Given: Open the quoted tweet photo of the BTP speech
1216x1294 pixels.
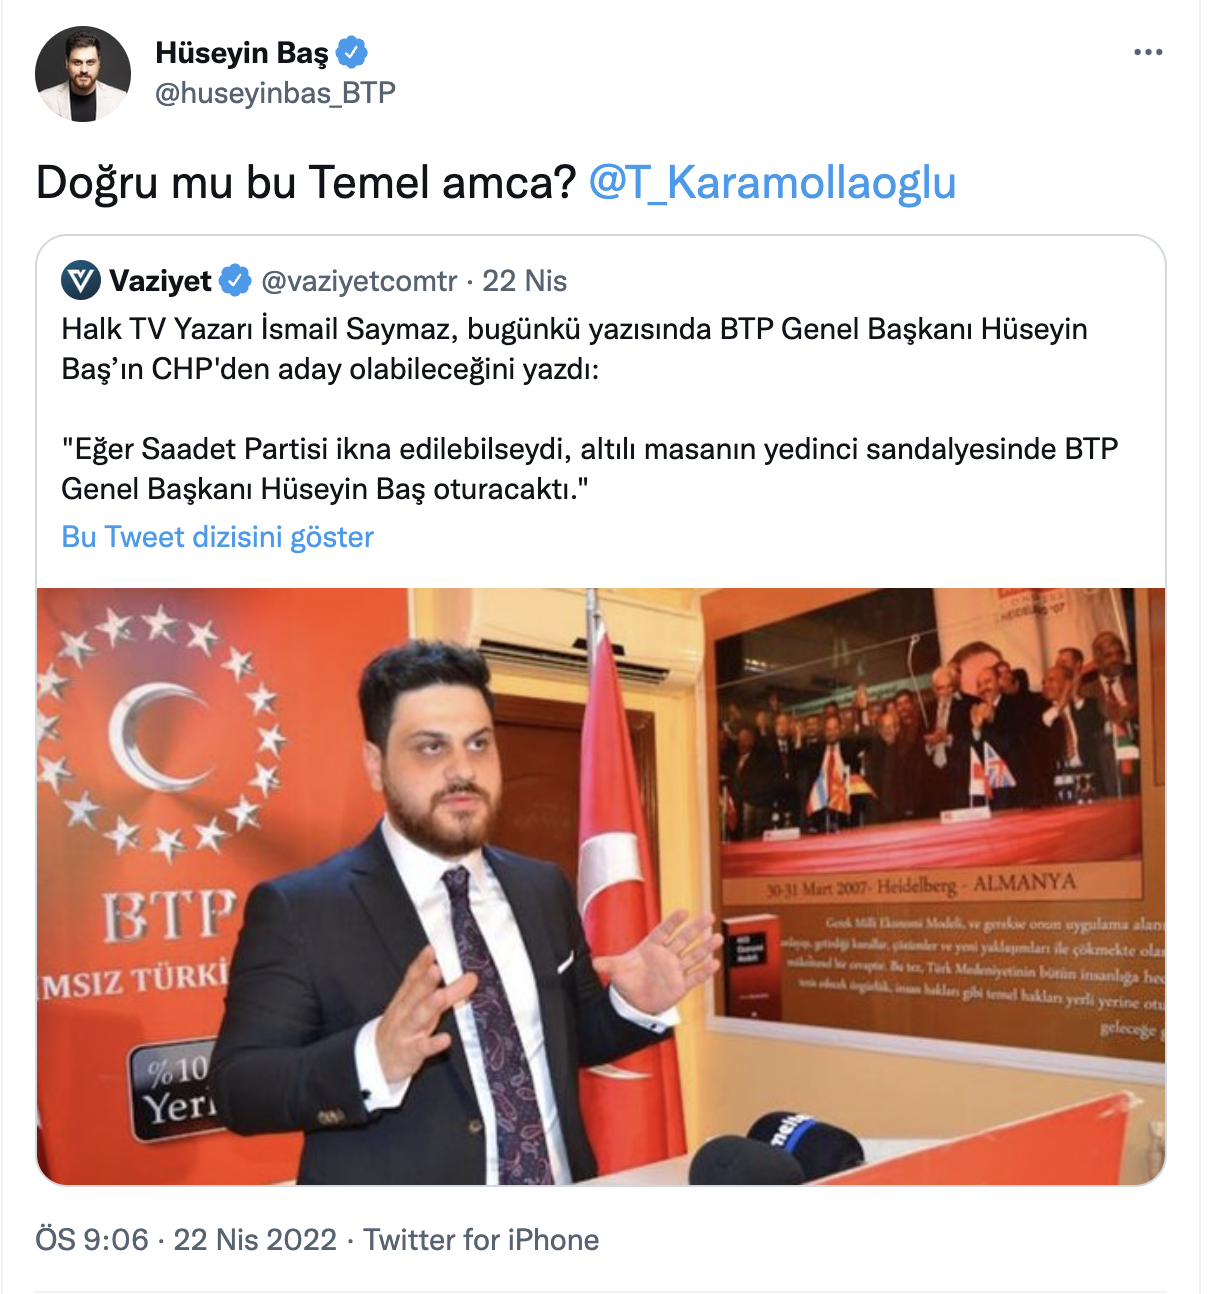Looking at the screenshot, I should (x=601, y=886).
